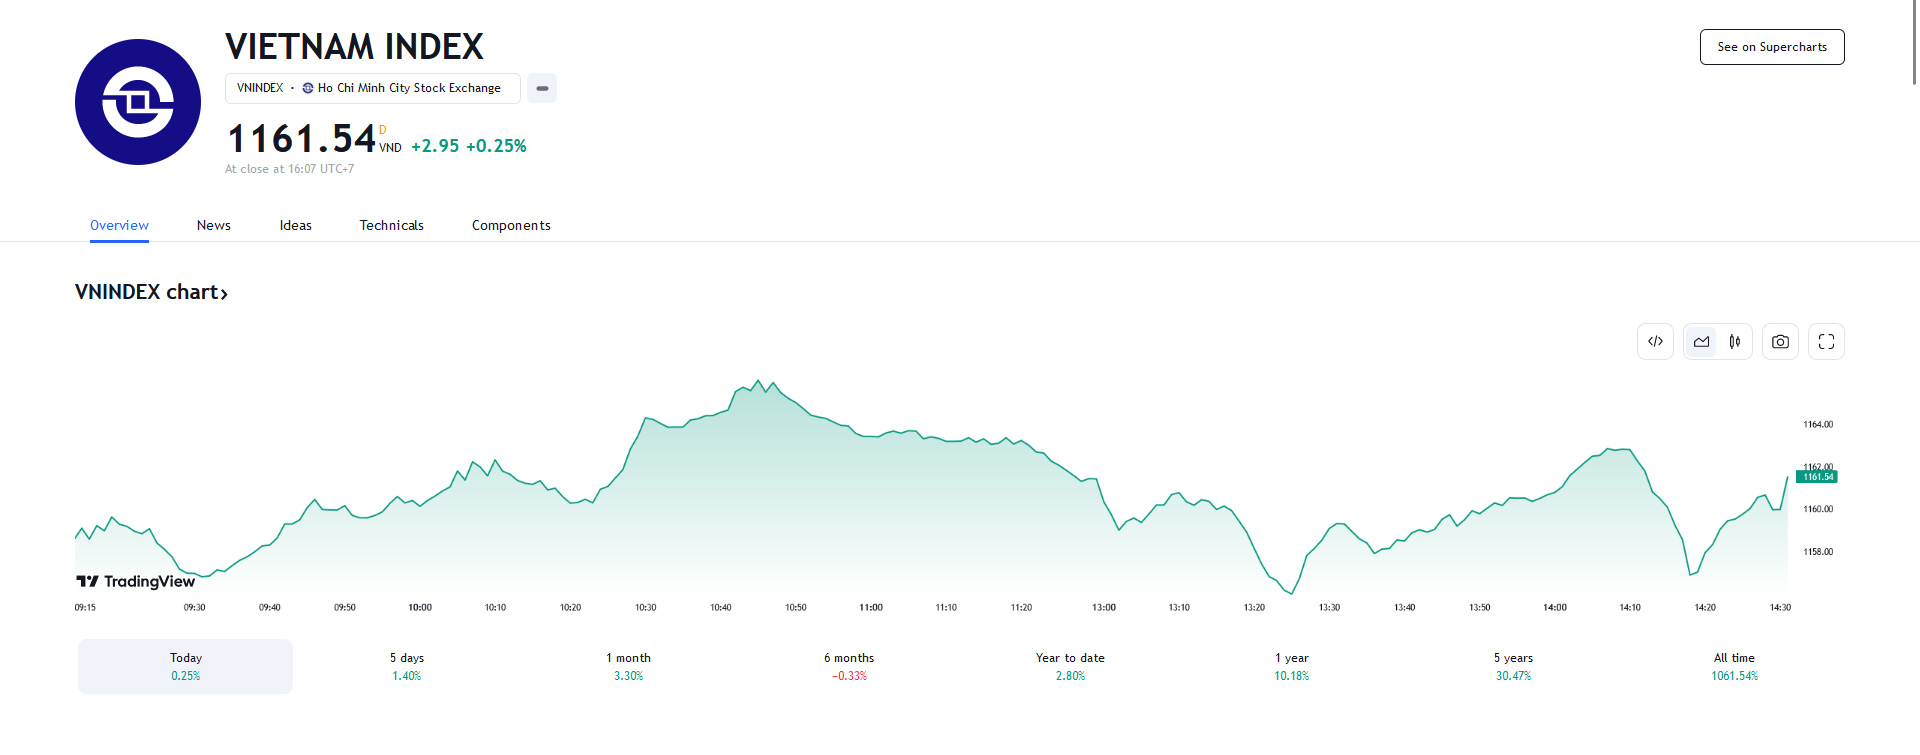Click the minus button beside exchange name

[x=542, y=88]
